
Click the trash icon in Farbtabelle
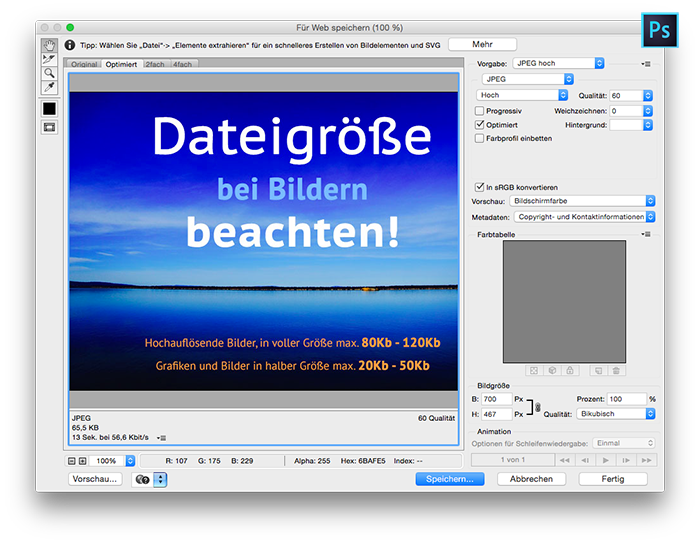click(x=616, y=371)
